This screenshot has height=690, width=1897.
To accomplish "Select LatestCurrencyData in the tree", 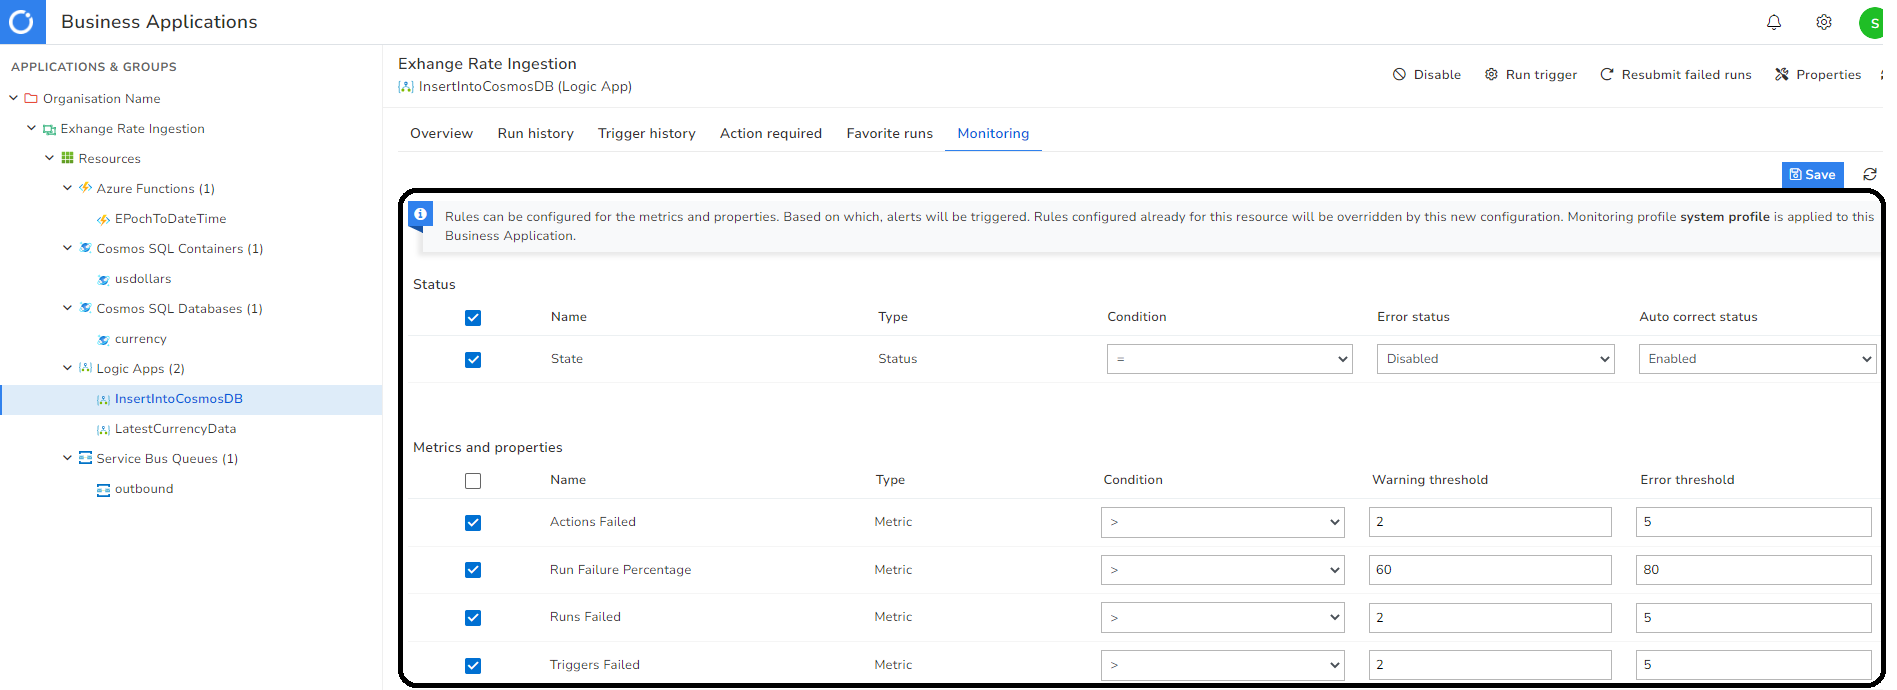I will (175, 429).
